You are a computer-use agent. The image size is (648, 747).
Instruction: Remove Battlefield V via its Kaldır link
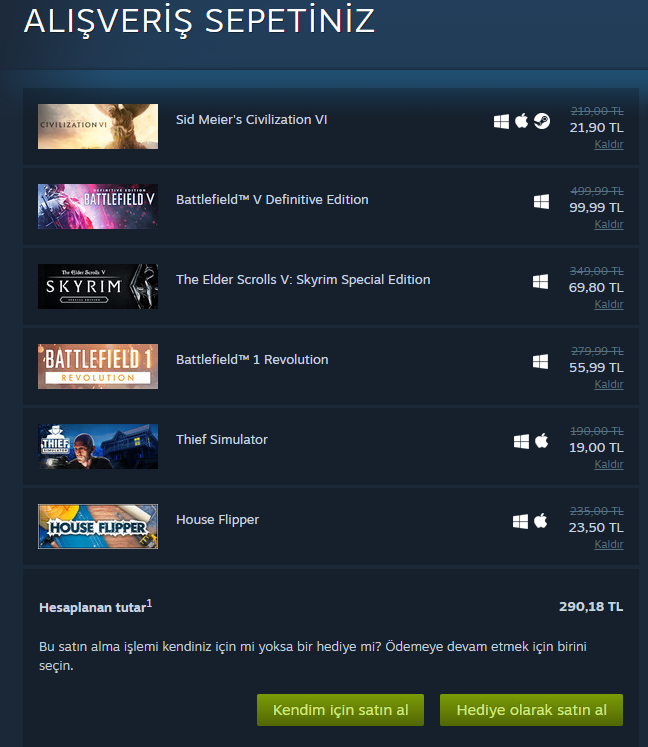click(x=609, y=224)
